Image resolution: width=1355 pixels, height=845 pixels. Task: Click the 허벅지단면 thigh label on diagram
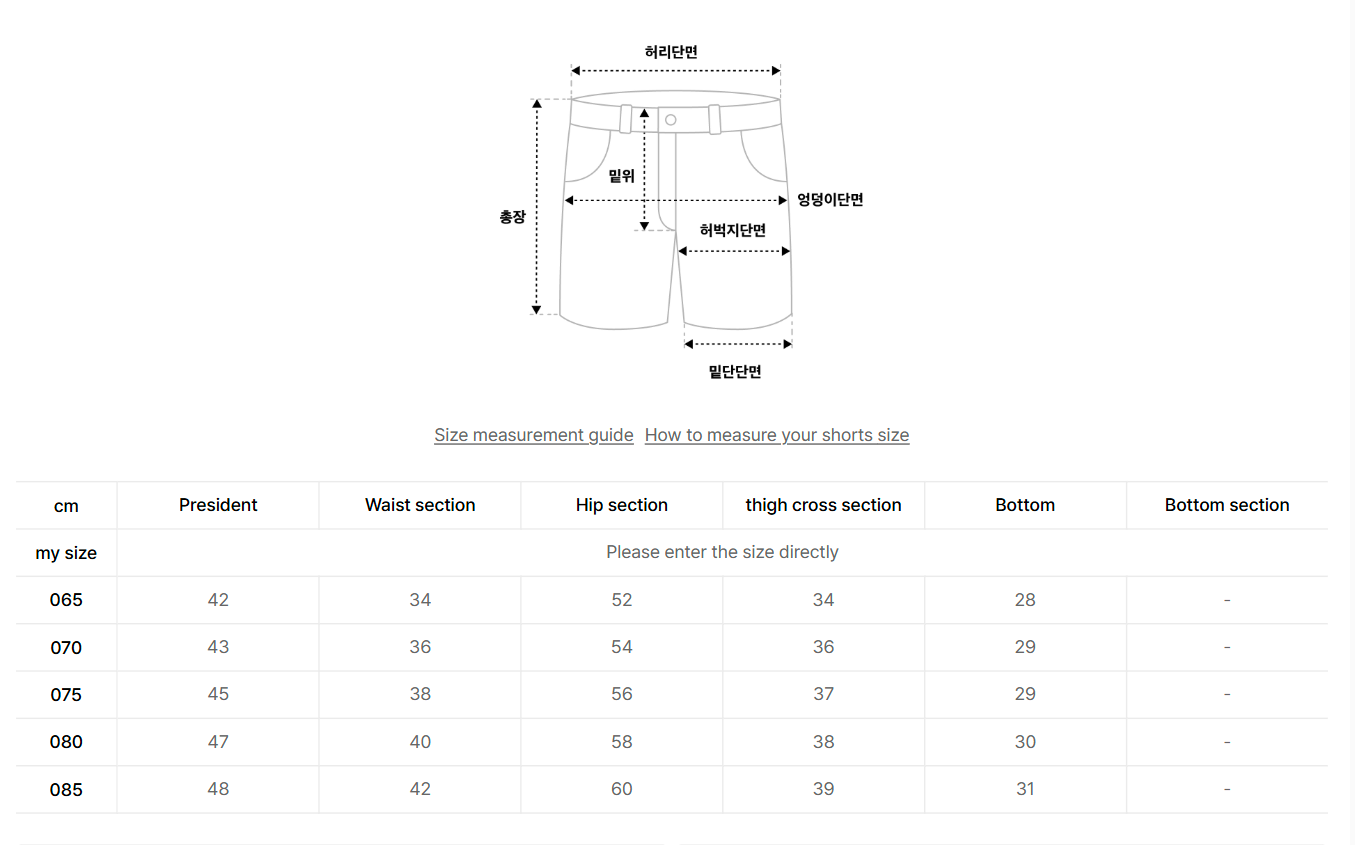click(x=733, y=230)
